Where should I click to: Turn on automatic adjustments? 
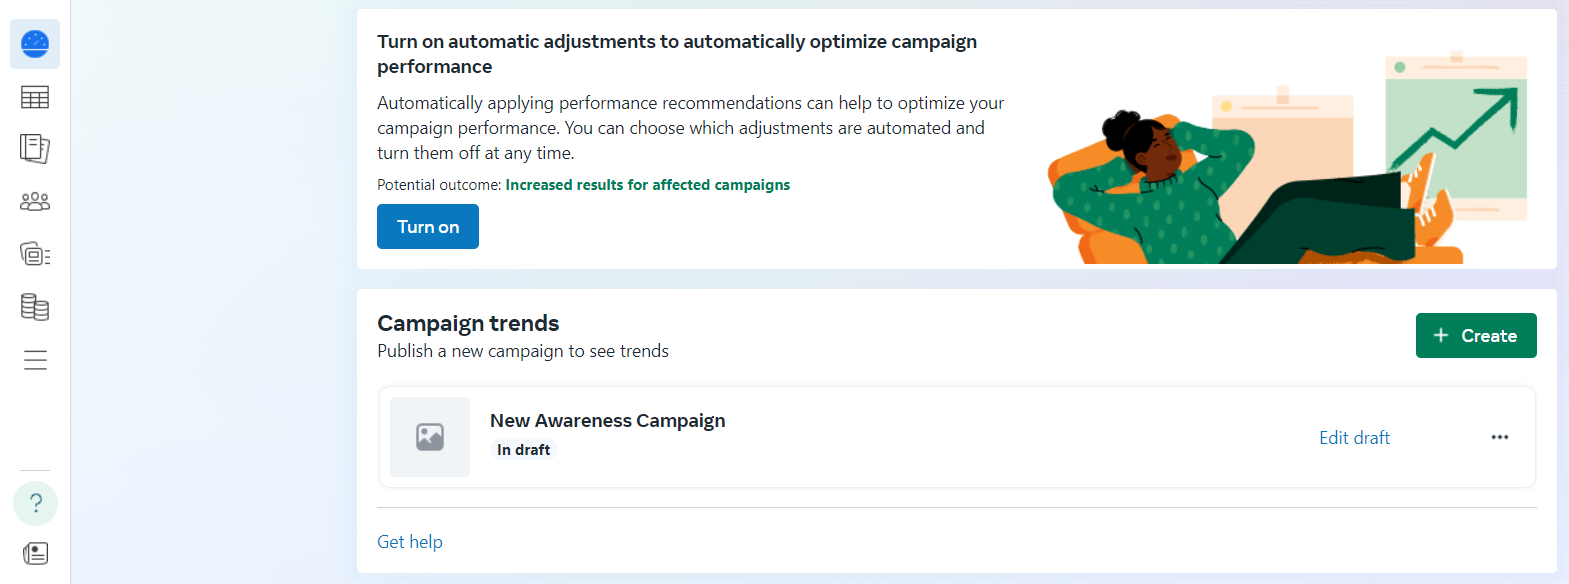pos(428,227)
